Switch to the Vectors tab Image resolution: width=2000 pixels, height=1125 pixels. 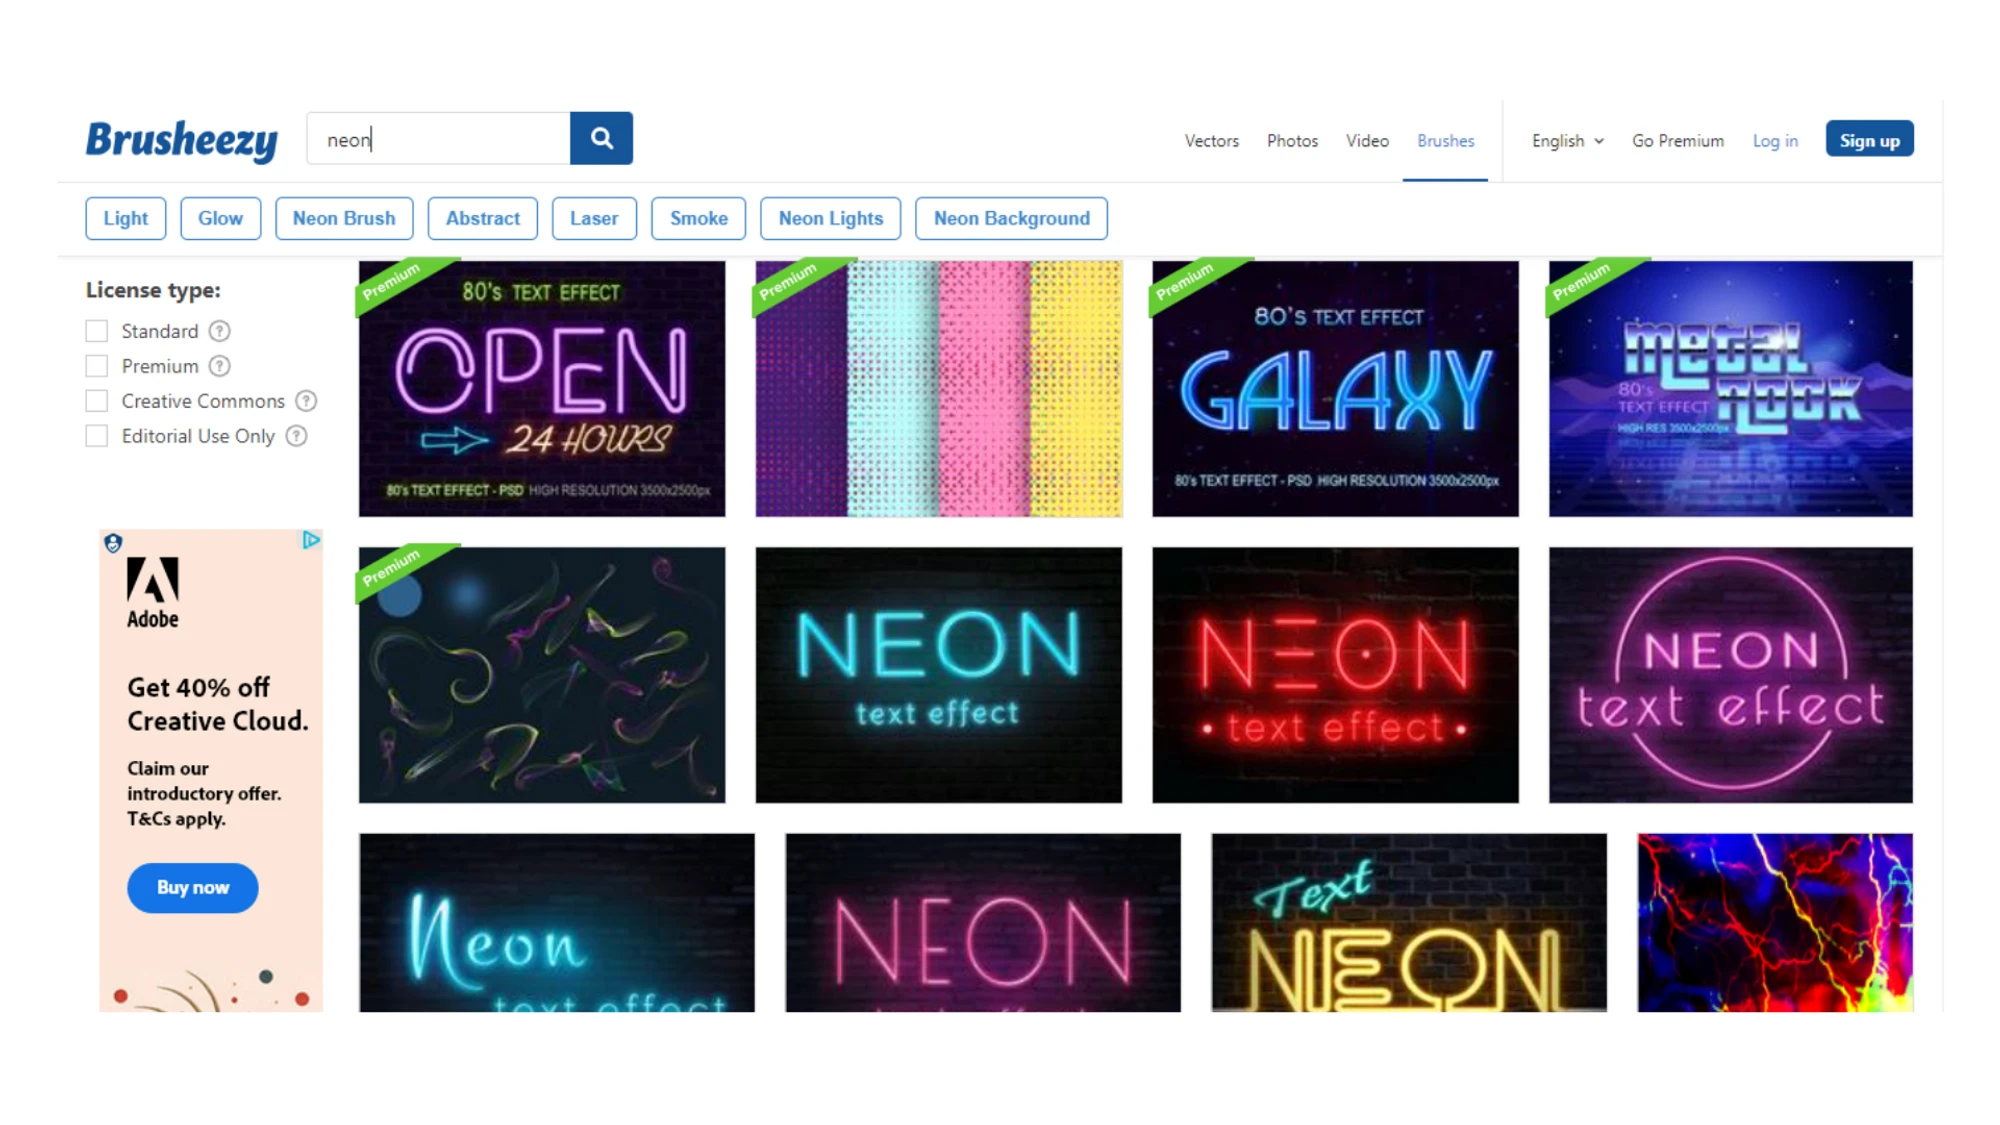(1211, 141)
